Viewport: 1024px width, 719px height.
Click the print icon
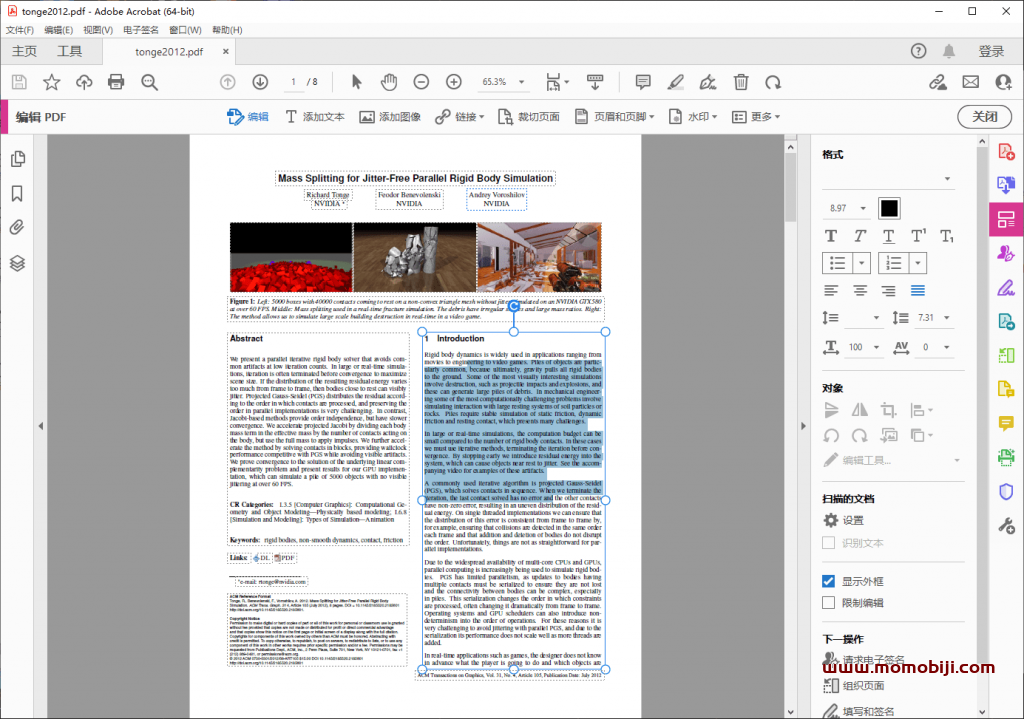[x=118, y=82]
